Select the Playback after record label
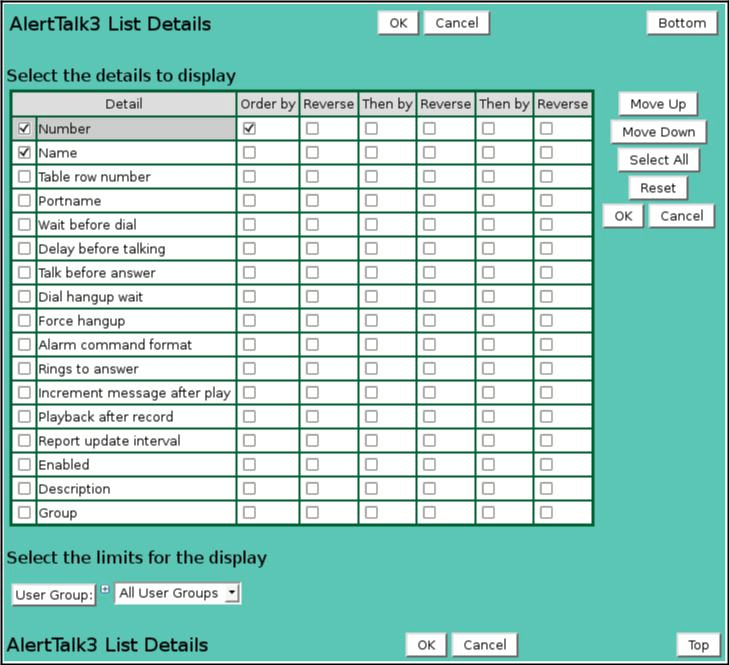This screenshot has height=665, width=729. 106,417
